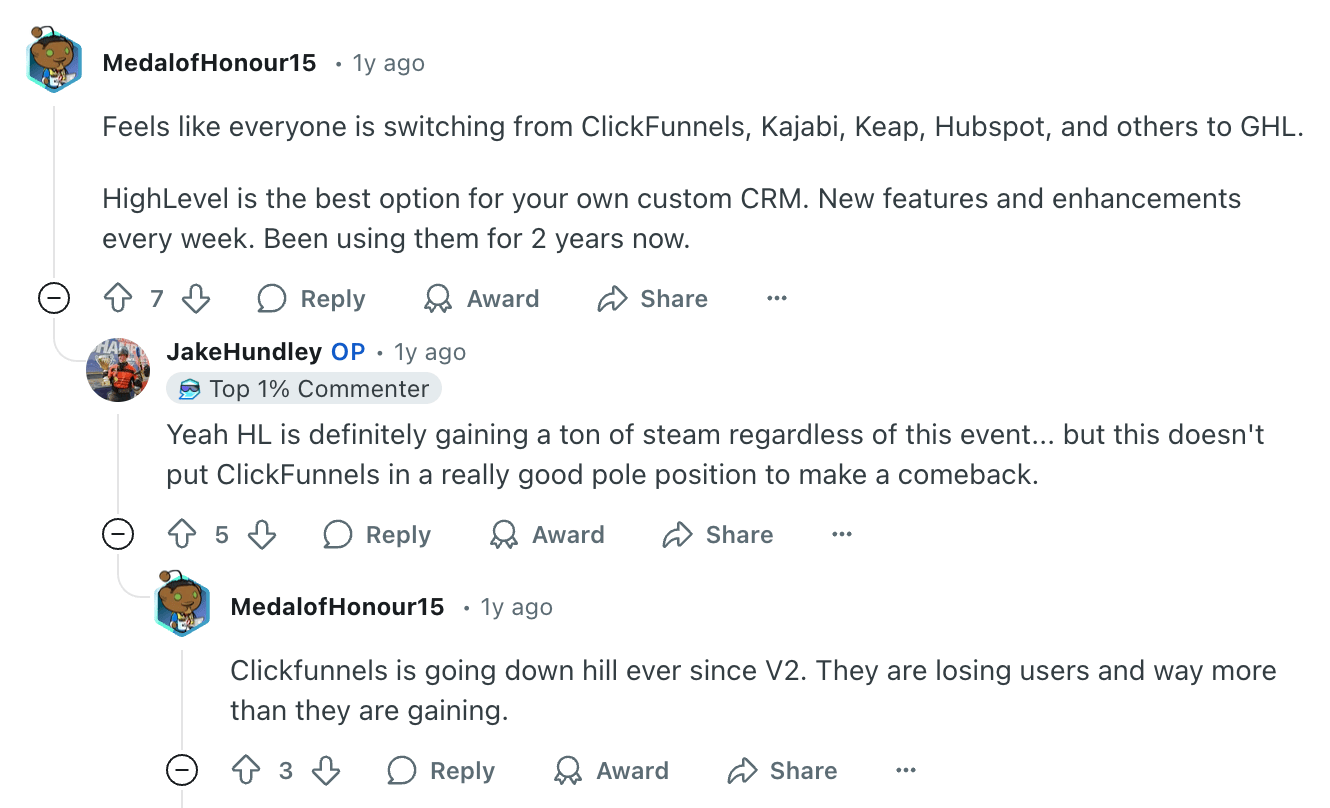
Task: Collapse JakeHundley's reply thread
Action: click(118, 535)
